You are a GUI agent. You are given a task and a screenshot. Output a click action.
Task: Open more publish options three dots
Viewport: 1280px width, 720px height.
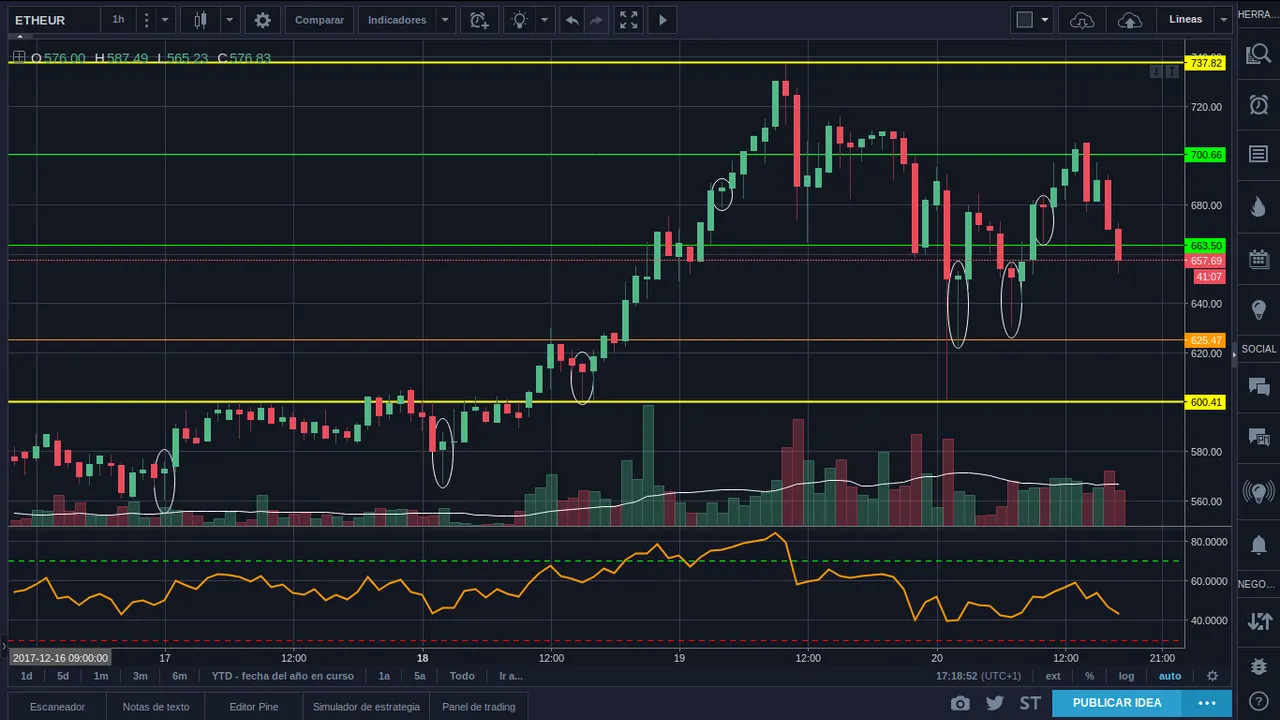pos(1207,703)
